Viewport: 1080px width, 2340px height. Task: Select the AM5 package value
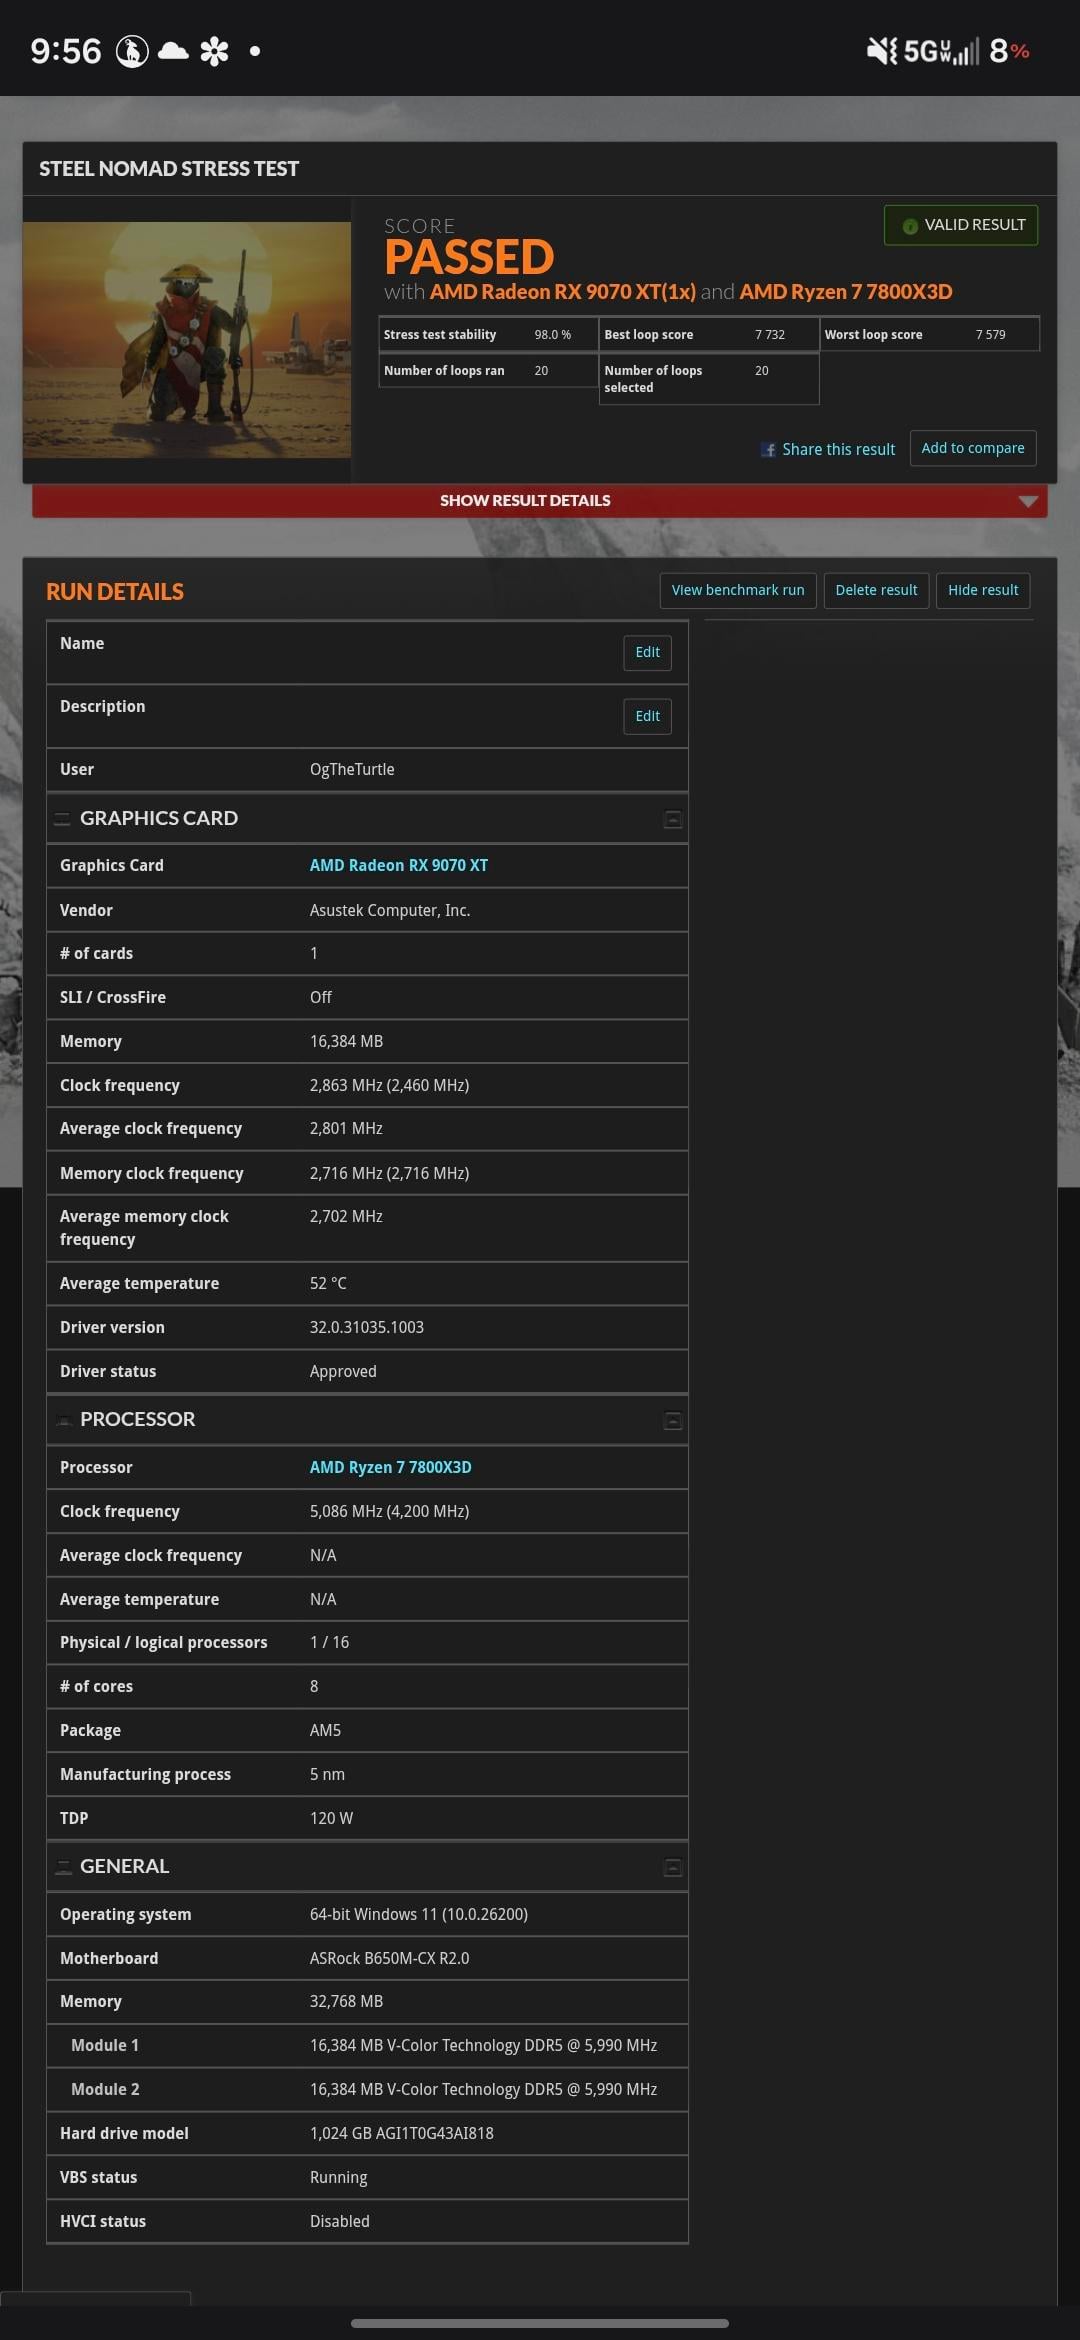325,1730
